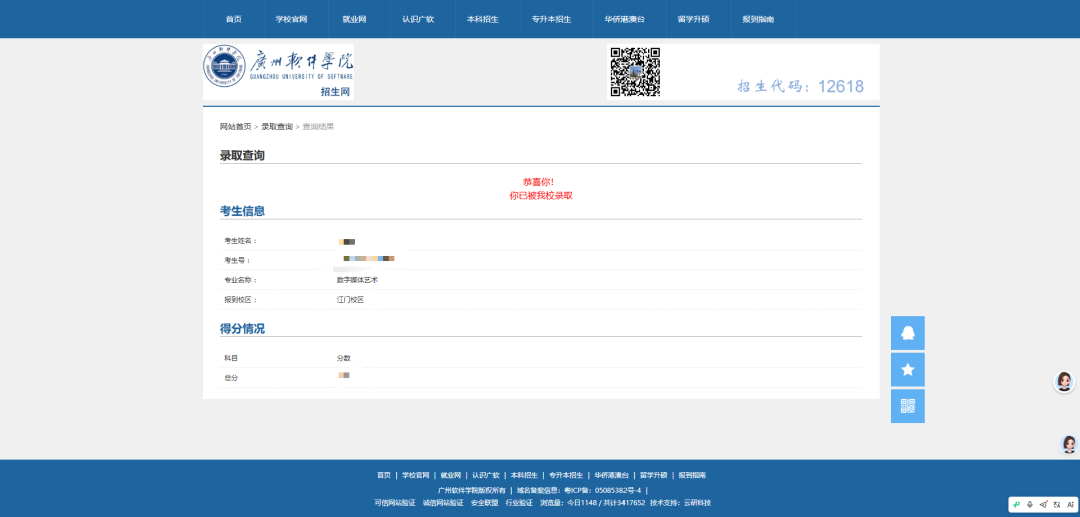Image resolution: width=1080 pixels, height=517 pixels.
Task: Click the 报到校区 label
Action: [240, 300]
